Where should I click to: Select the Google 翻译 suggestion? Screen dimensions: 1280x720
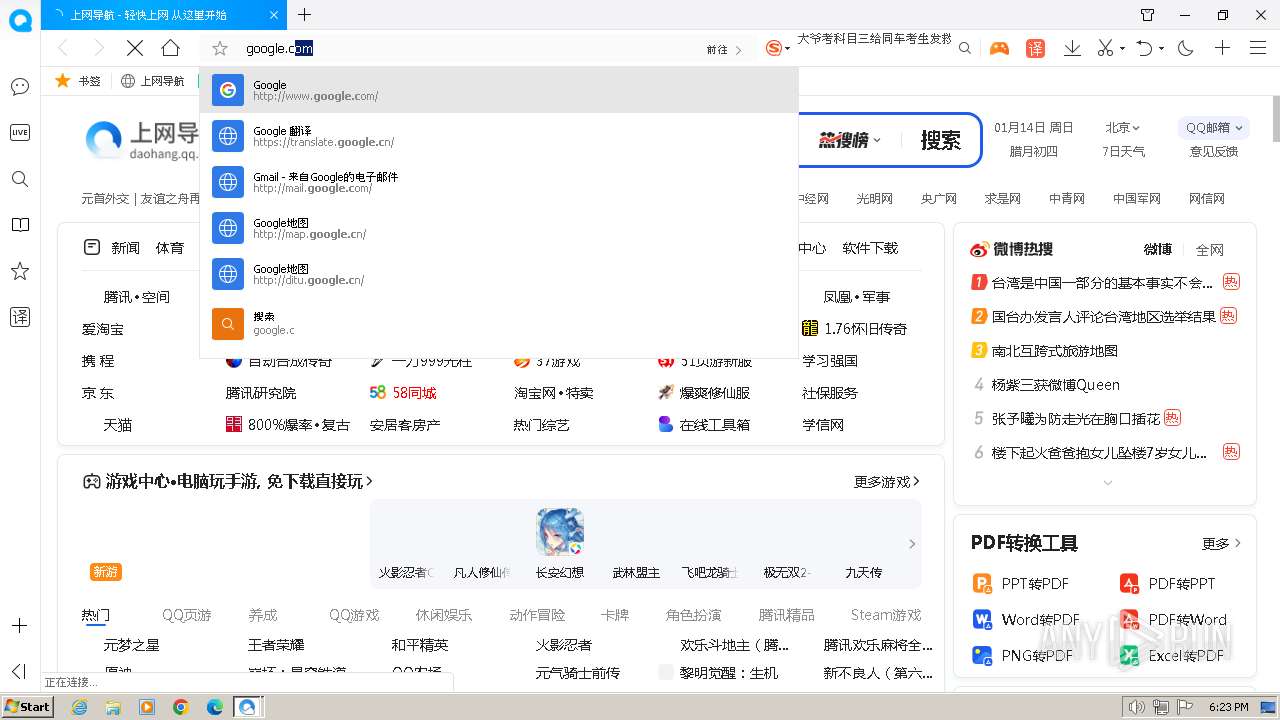point(499,136)
